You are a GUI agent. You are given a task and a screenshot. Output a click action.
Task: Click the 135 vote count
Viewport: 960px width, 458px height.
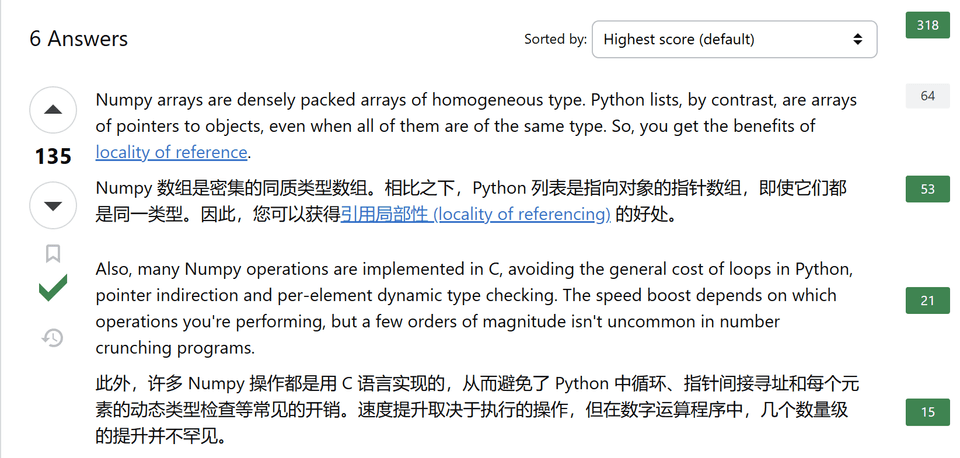(53, 157)
